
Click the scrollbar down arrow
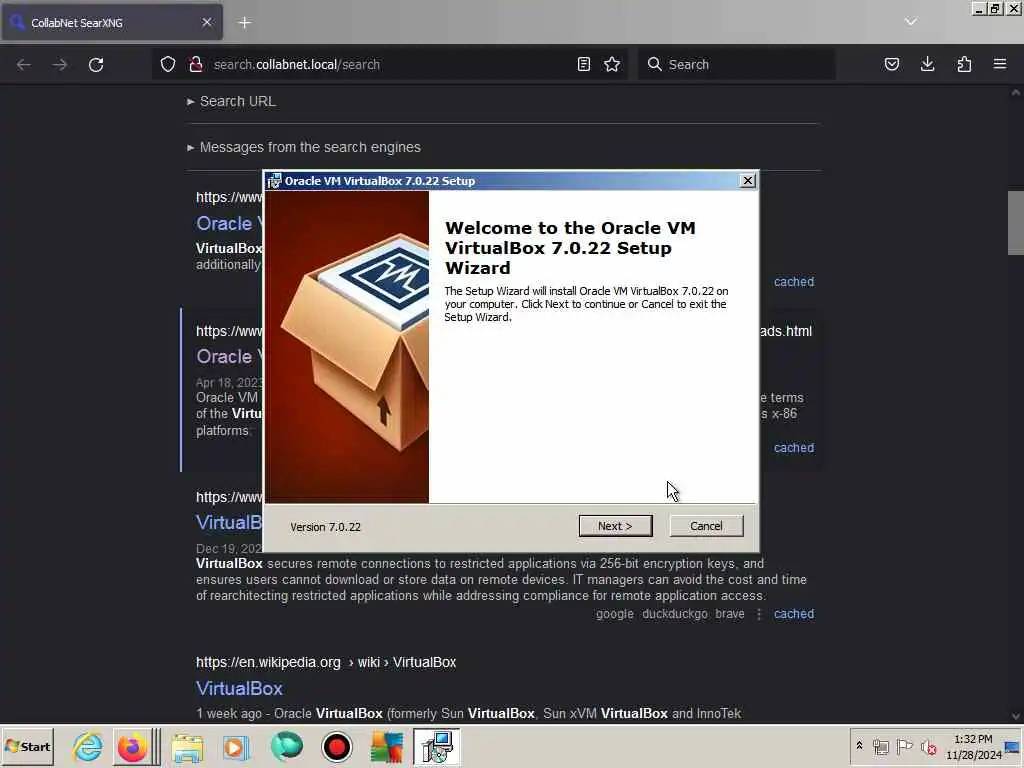[1016, 716]
